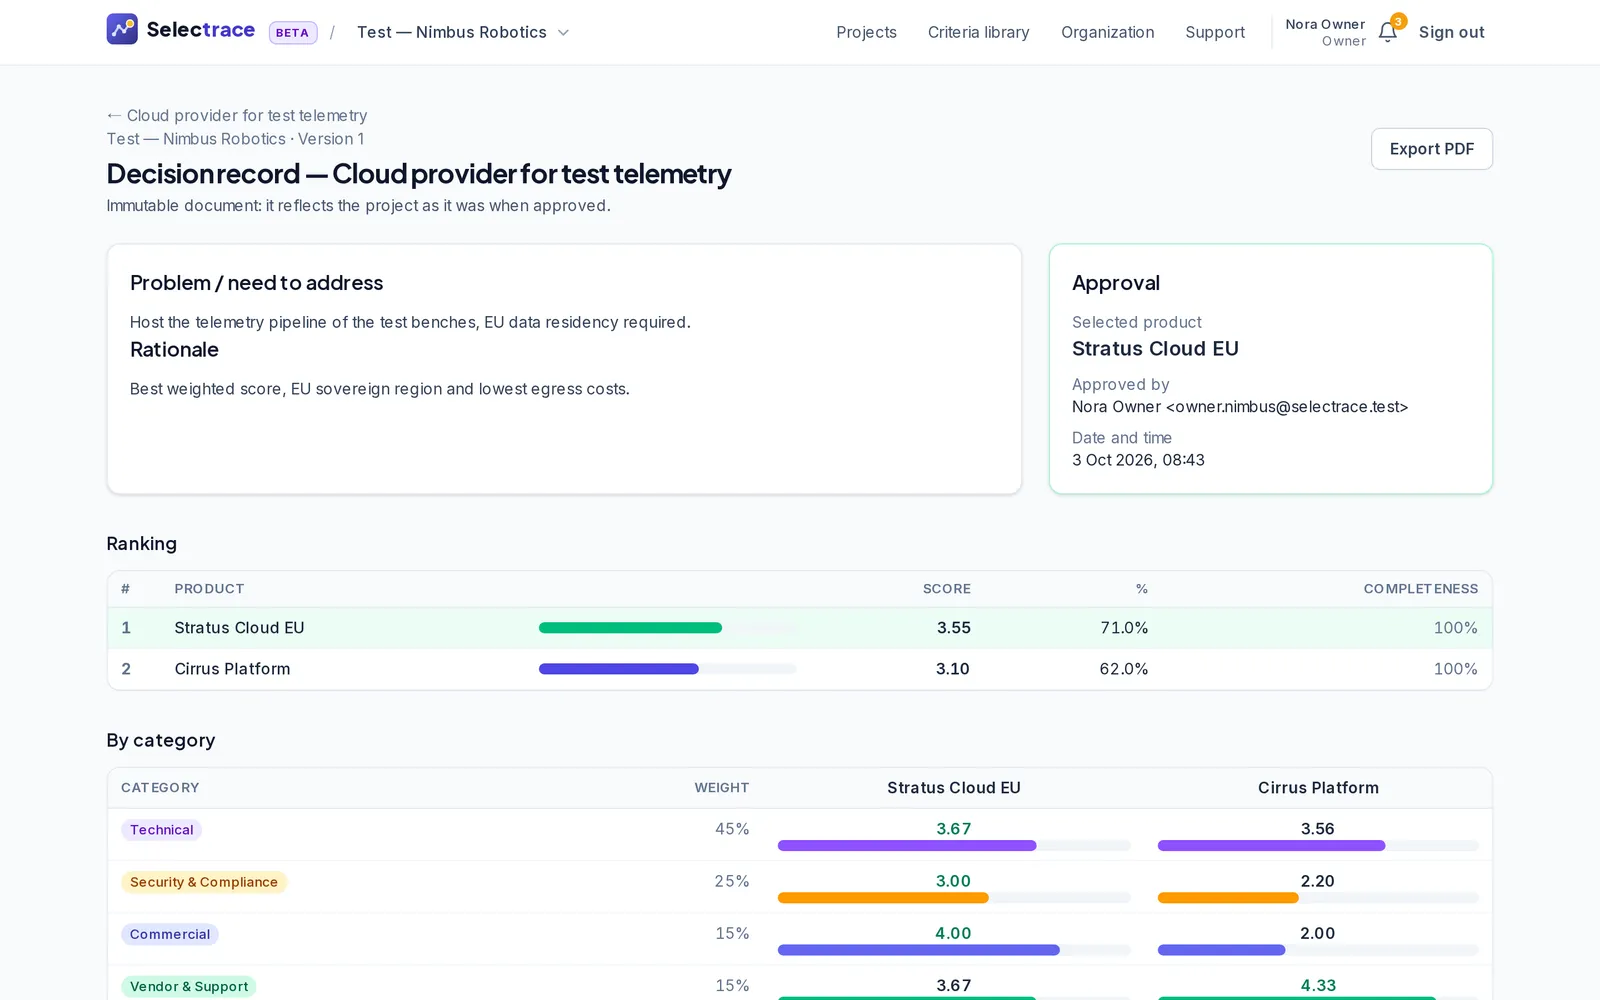Click the 62.0% value in Ranking
The width and height of the screenshot is (1600, 1000).
coord(1124,669)
